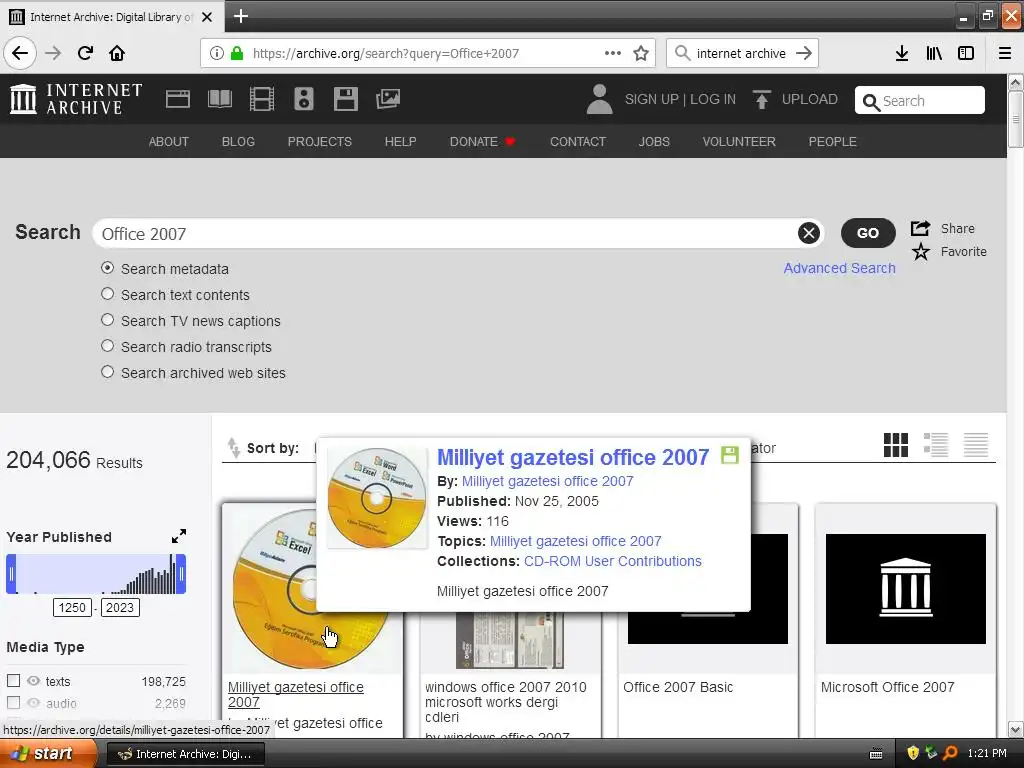Image resolution: width=1024 pixels, height=768 pixels.
Task: Select Search metadata radio button
Action: [x=108, y=268]
